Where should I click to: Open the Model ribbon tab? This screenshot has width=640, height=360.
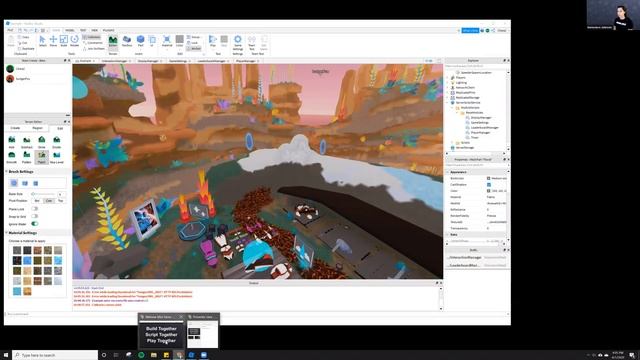pyautogui.click(x=70, y=30)
